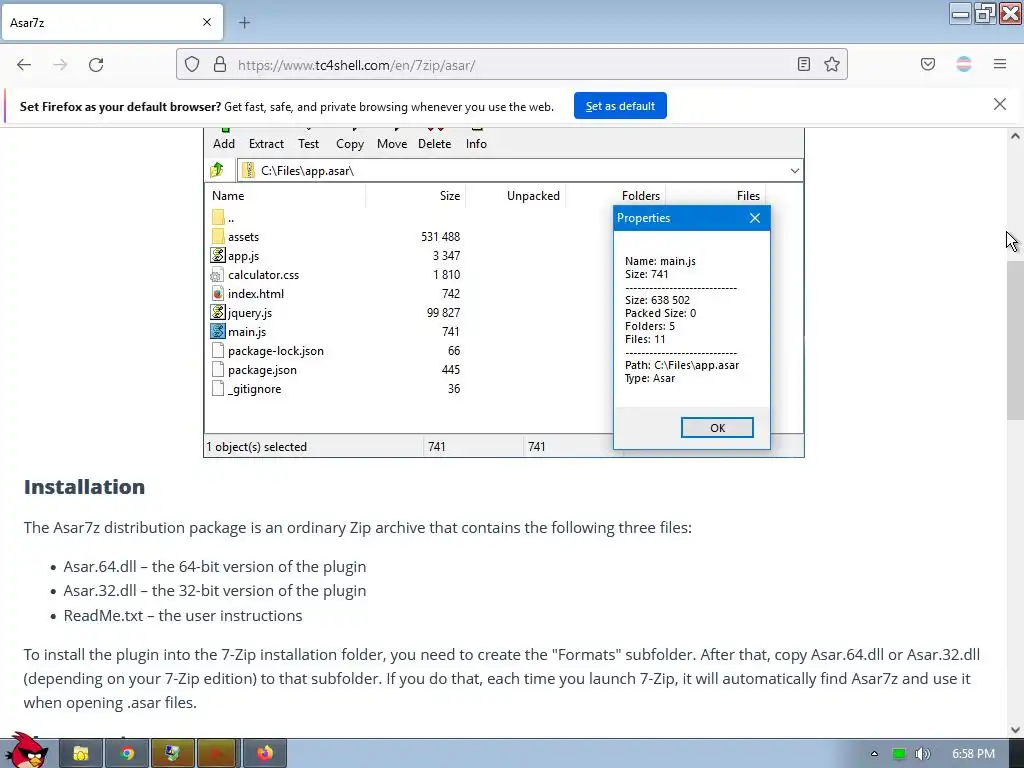
Task: Dismiss the default browser notification bar
Action: pos(1000,104)
